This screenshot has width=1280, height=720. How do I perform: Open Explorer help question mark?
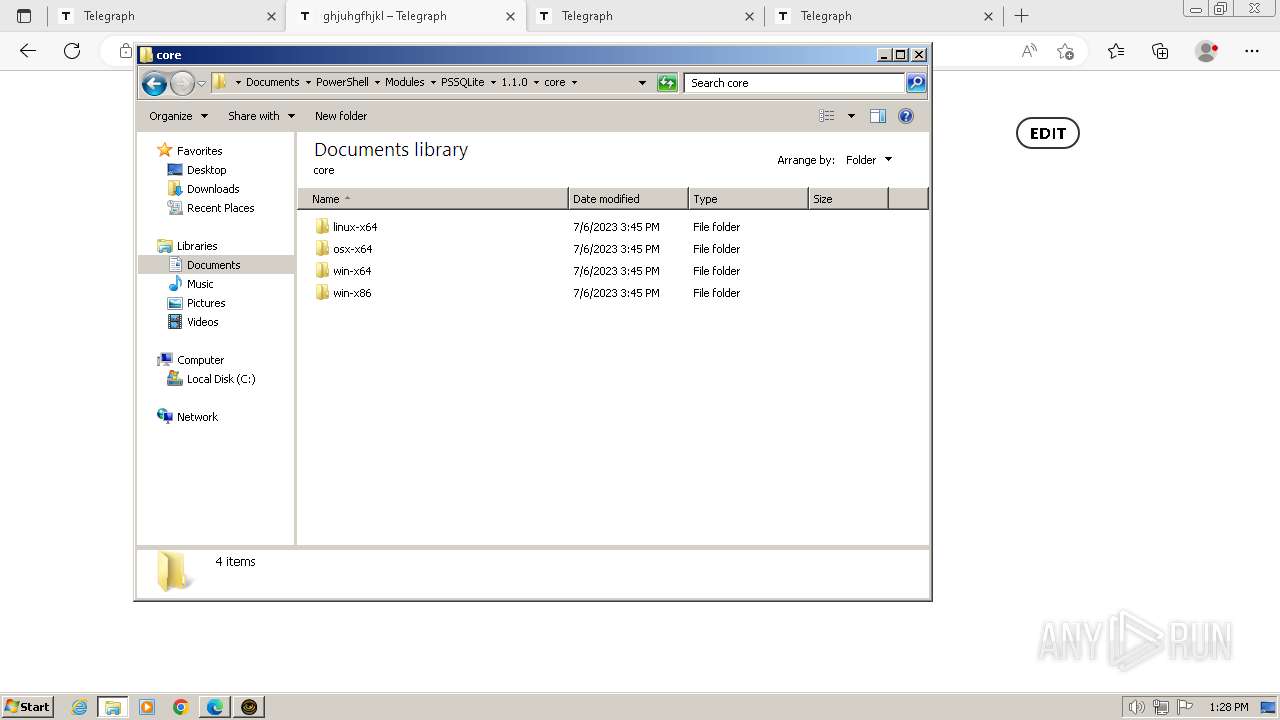click(906, 116)
